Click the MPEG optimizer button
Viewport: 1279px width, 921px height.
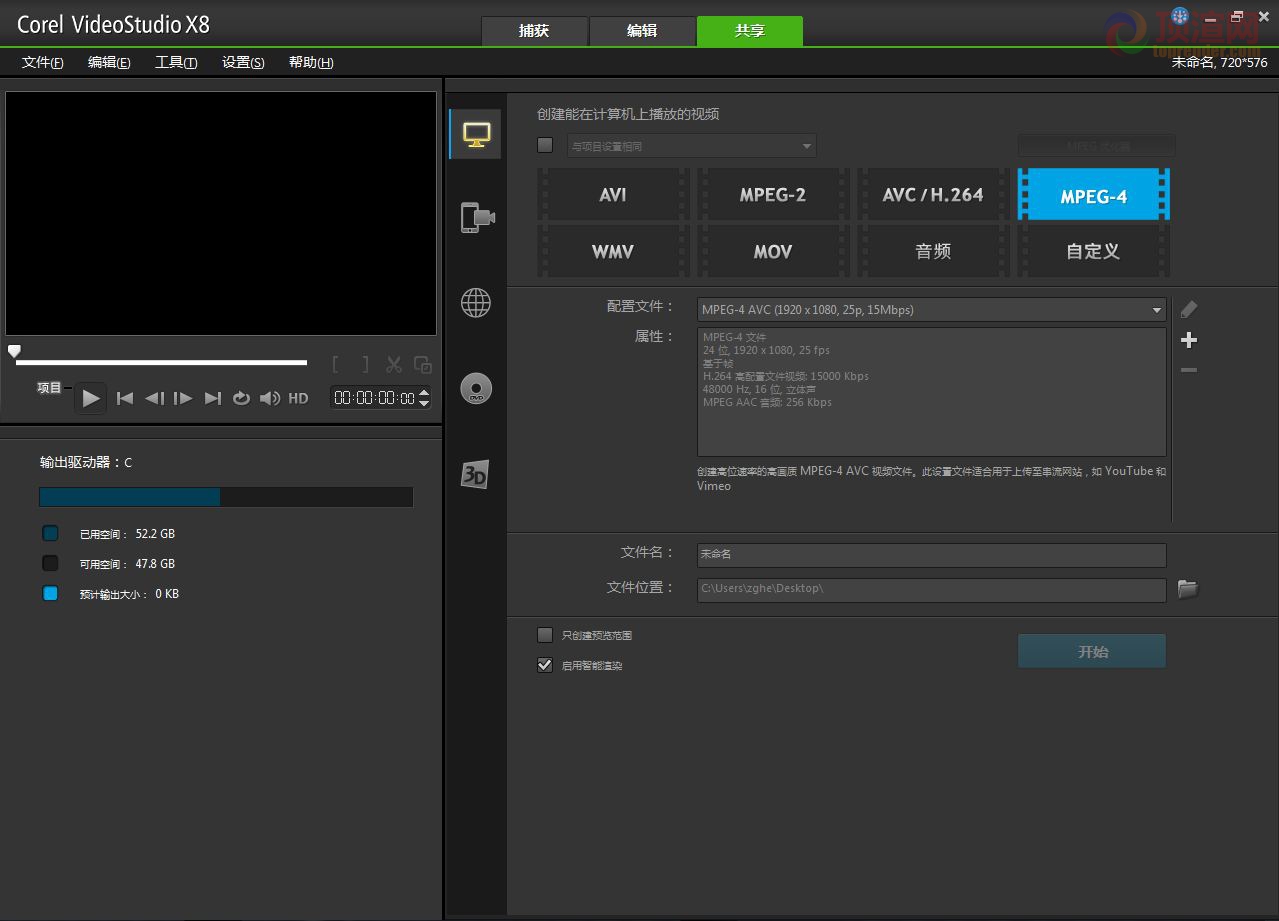coord(1097,146)
